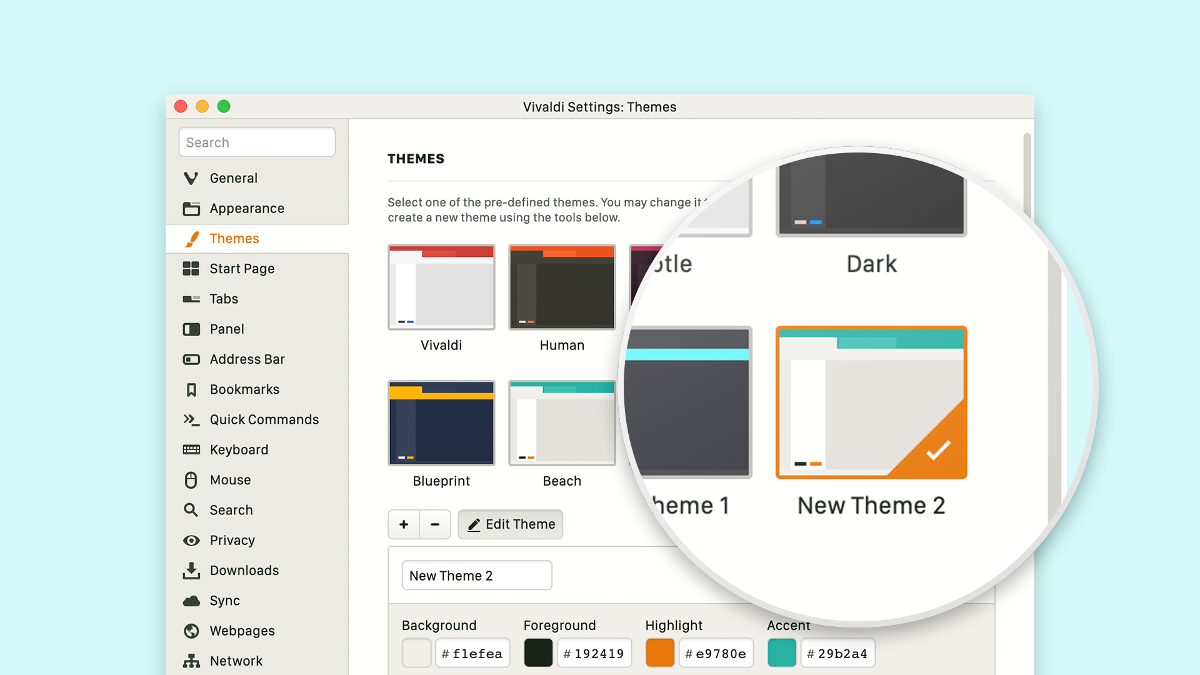
Task: Click the Start Page grid icon
Action: click(191, 269)
